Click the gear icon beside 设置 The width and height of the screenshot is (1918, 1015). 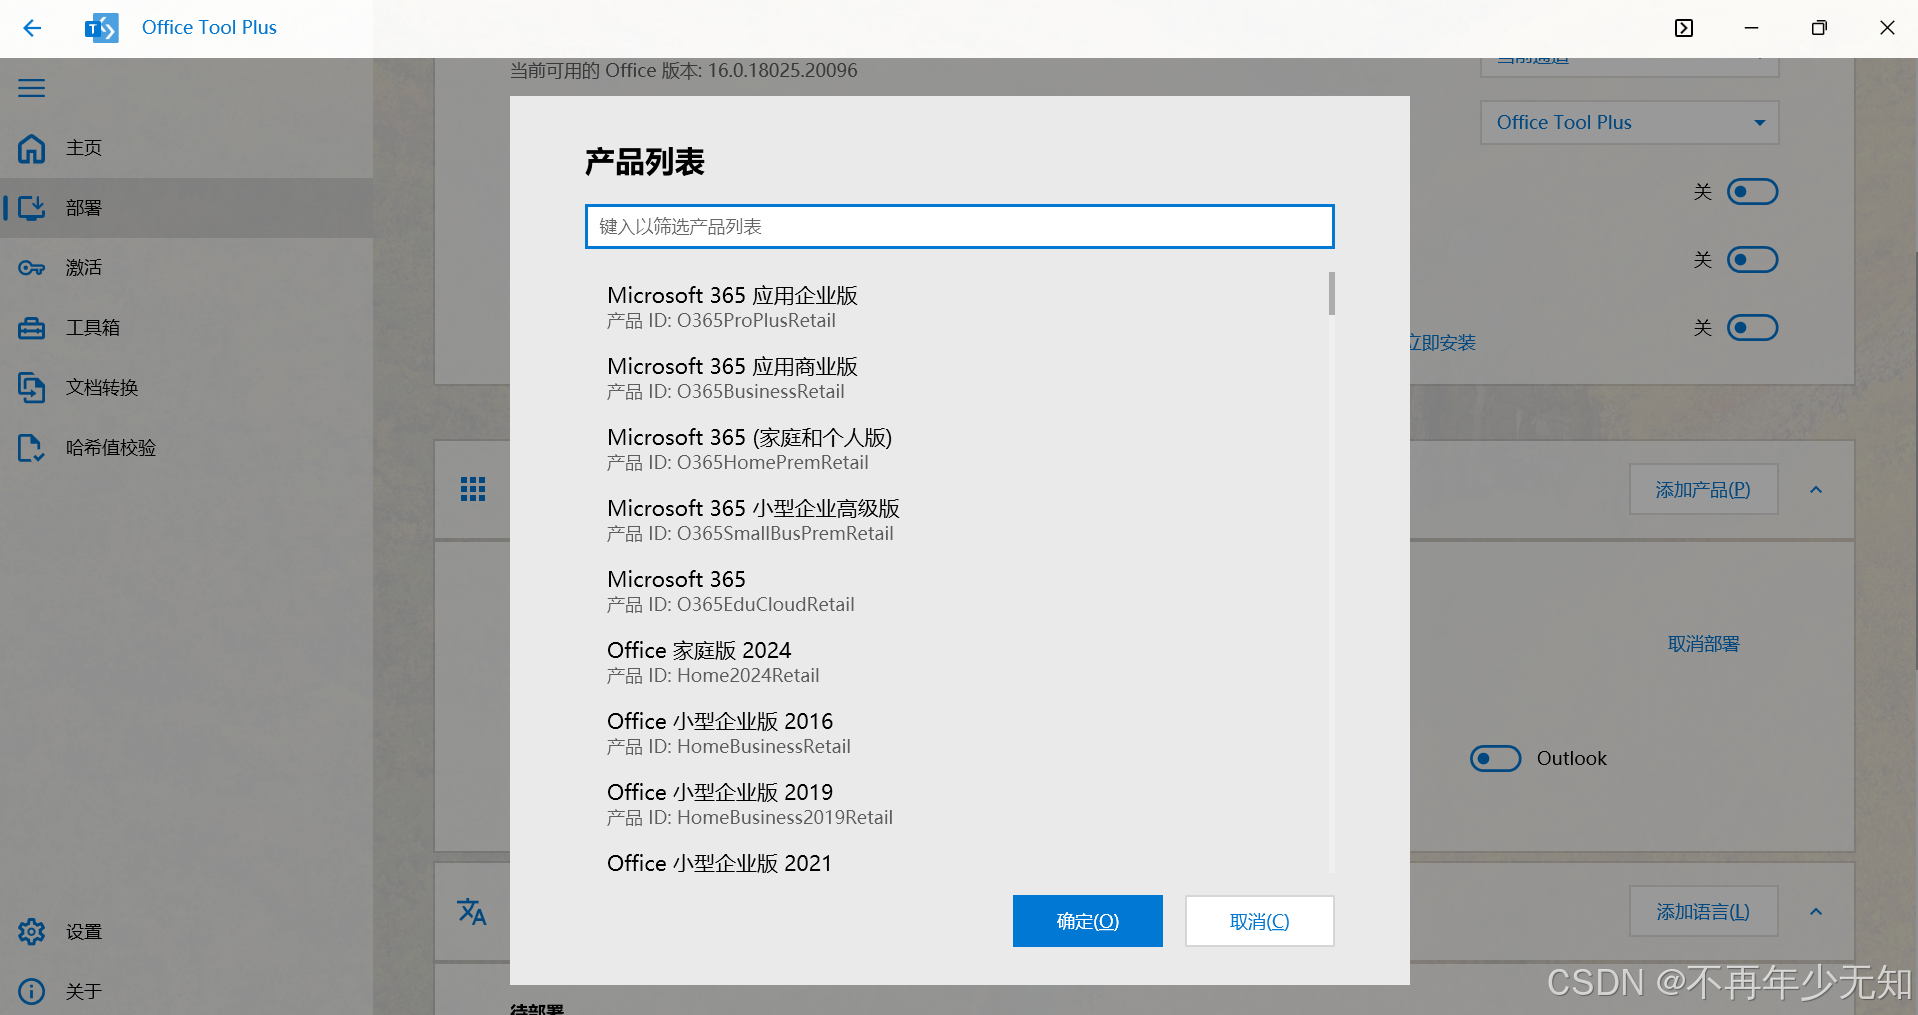click(x=32, y=932)
